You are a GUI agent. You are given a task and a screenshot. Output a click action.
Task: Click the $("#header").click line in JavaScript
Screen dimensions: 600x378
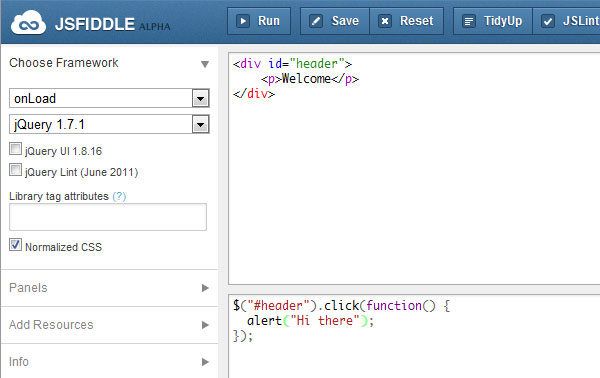[x=341, y=306]
